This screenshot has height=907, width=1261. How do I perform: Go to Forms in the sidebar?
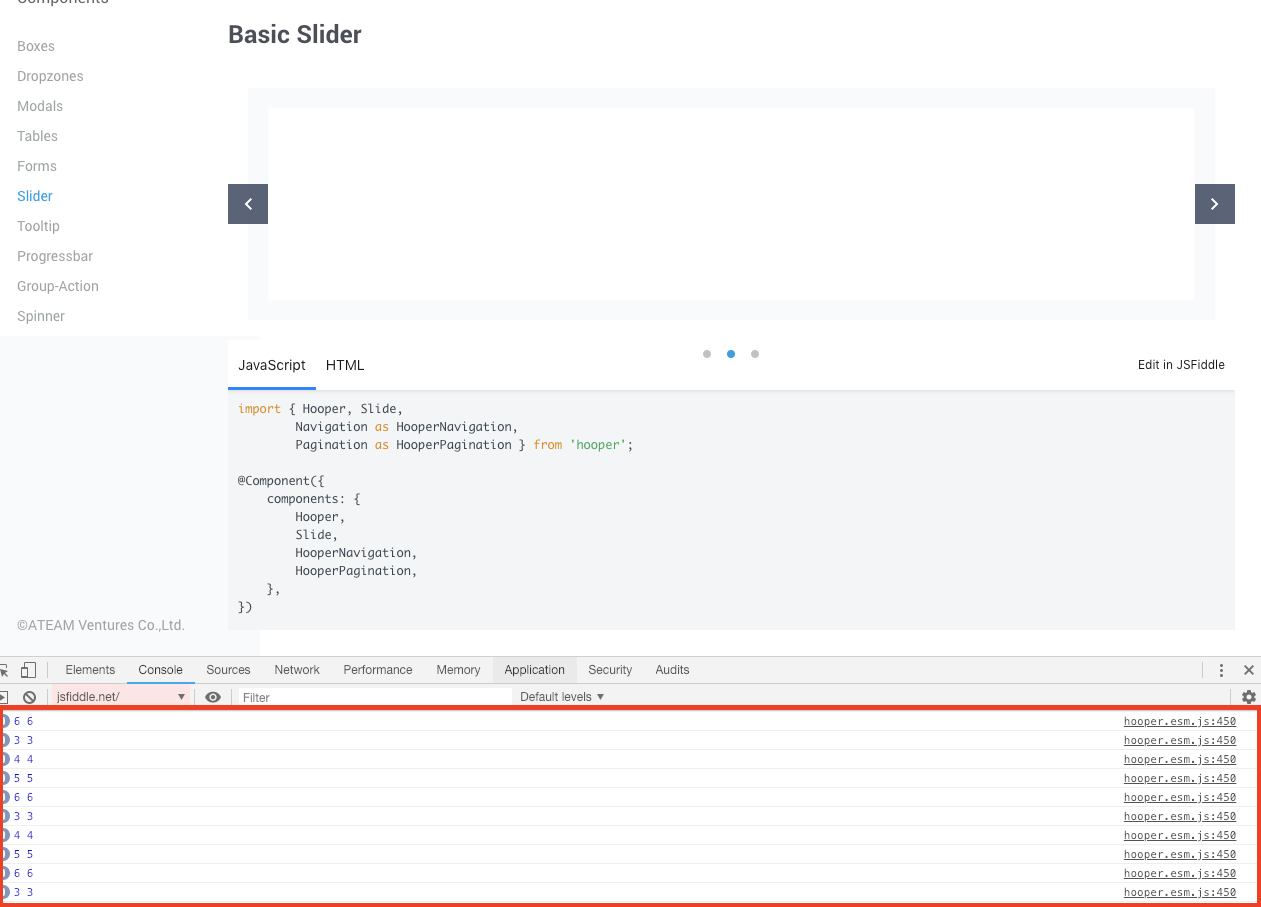pos(37,166)
